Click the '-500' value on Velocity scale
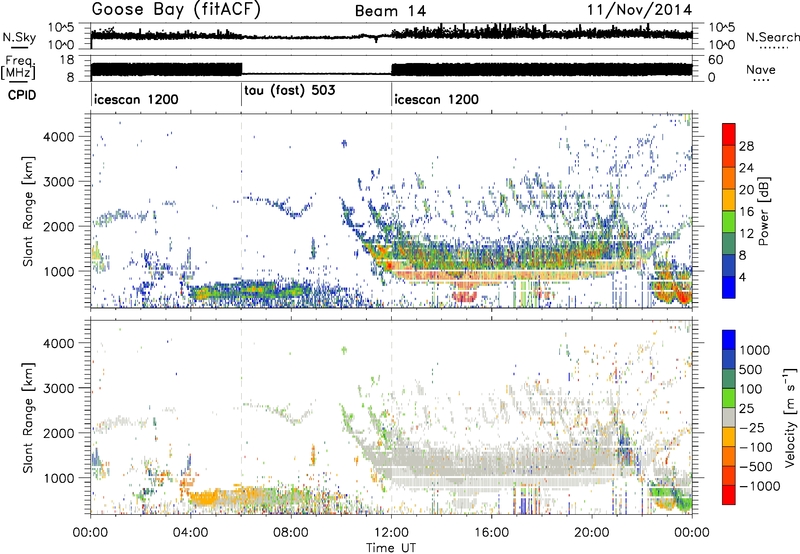Viewport: 800px width, 554px height. (756, 467)
